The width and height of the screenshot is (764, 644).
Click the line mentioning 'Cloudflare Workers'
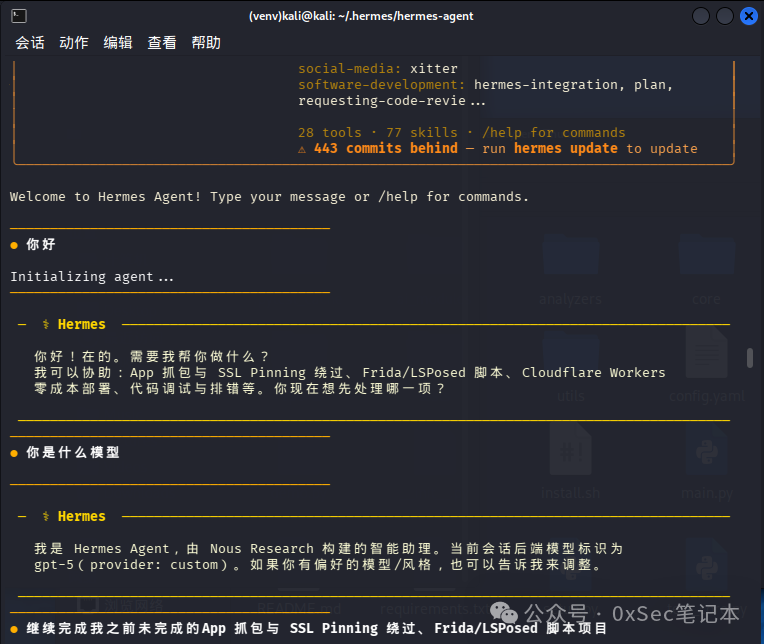click(349, 373)
